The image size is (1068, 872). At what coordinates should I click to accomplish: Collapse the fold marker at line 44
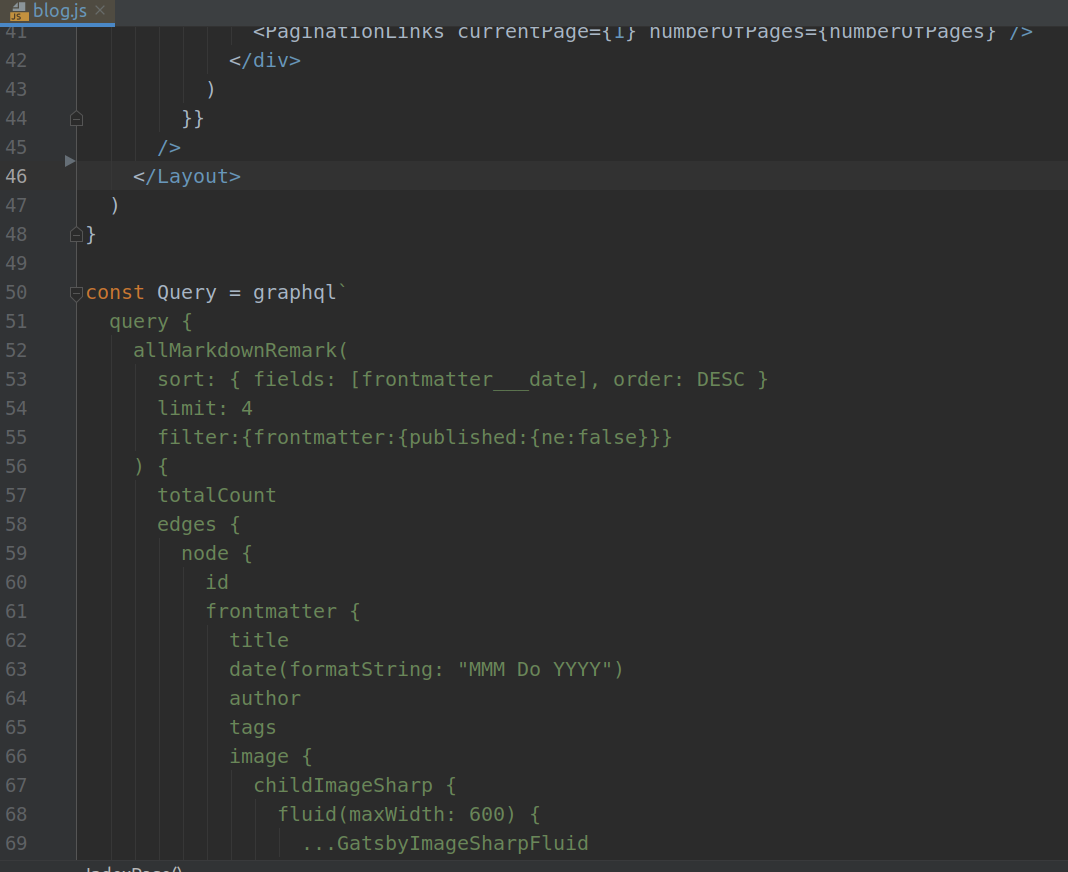[x=76, y=119]
